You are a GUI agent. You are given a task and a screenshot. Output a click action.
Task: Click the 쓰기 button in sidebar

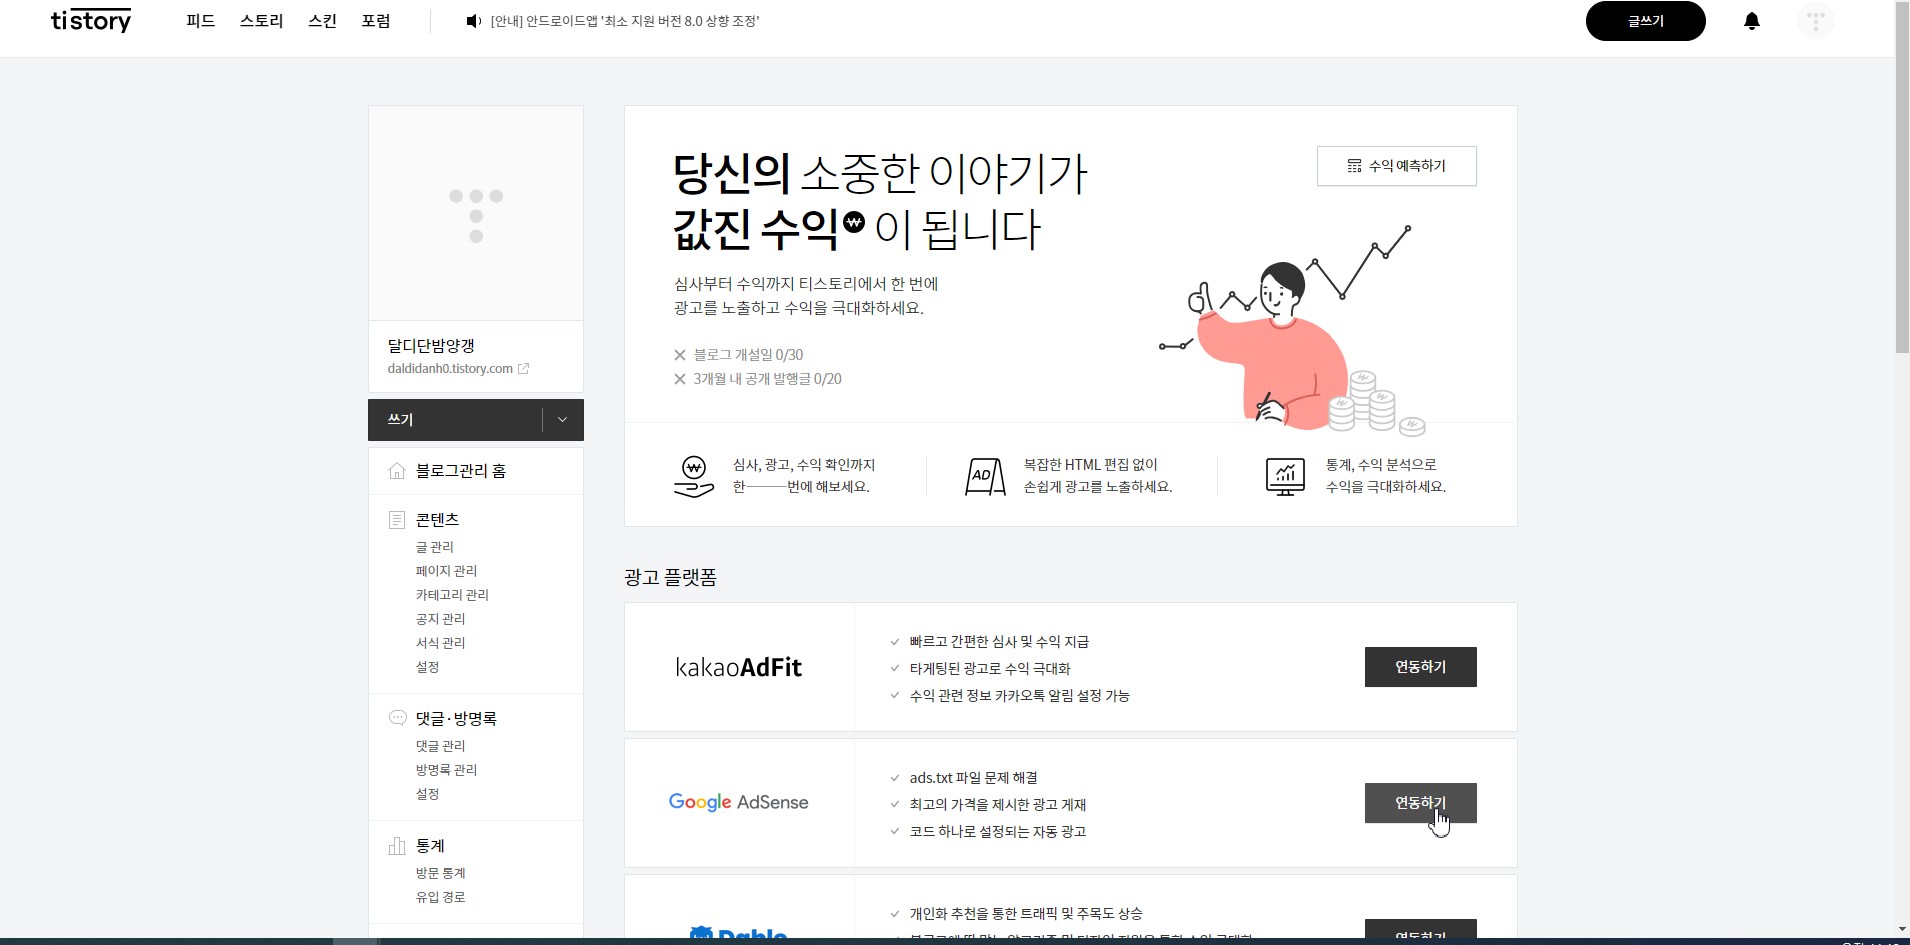pyautogui.click(x=455, y=420)
